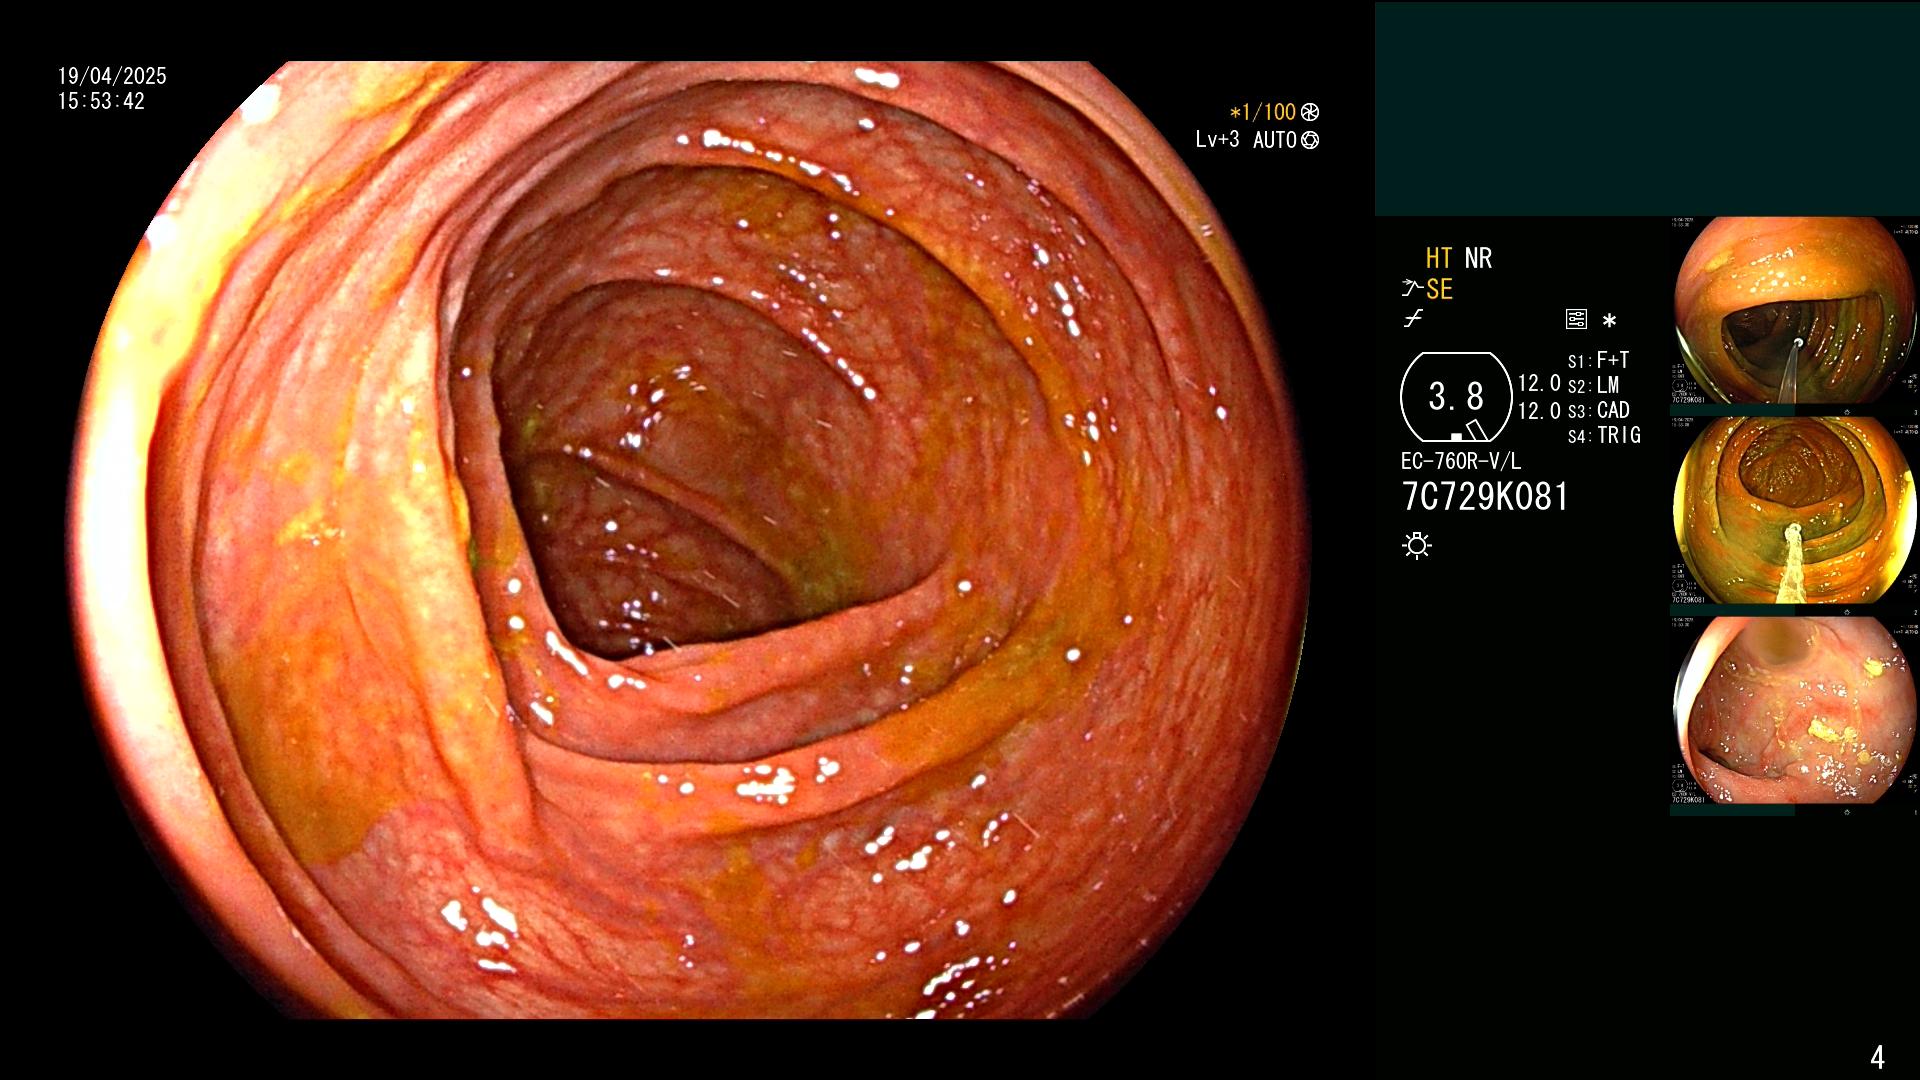Click the lower 12.0 value
Image resolution: width=1920 pixels, height=1080 pixels.
pyautogui.click(x=1539, y=410)
